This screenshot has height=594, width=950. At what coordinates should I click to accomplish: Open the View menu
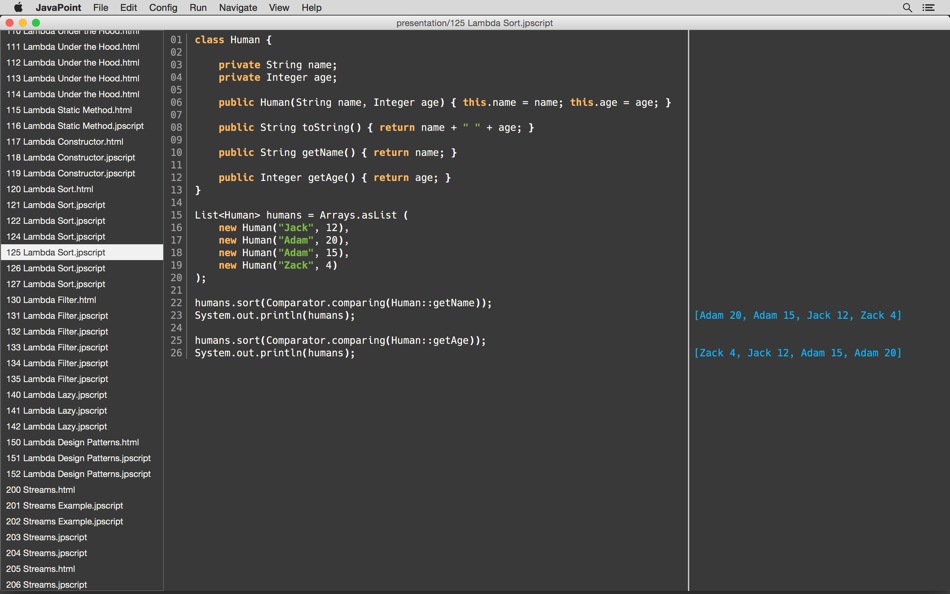click(x=279, y=8)
